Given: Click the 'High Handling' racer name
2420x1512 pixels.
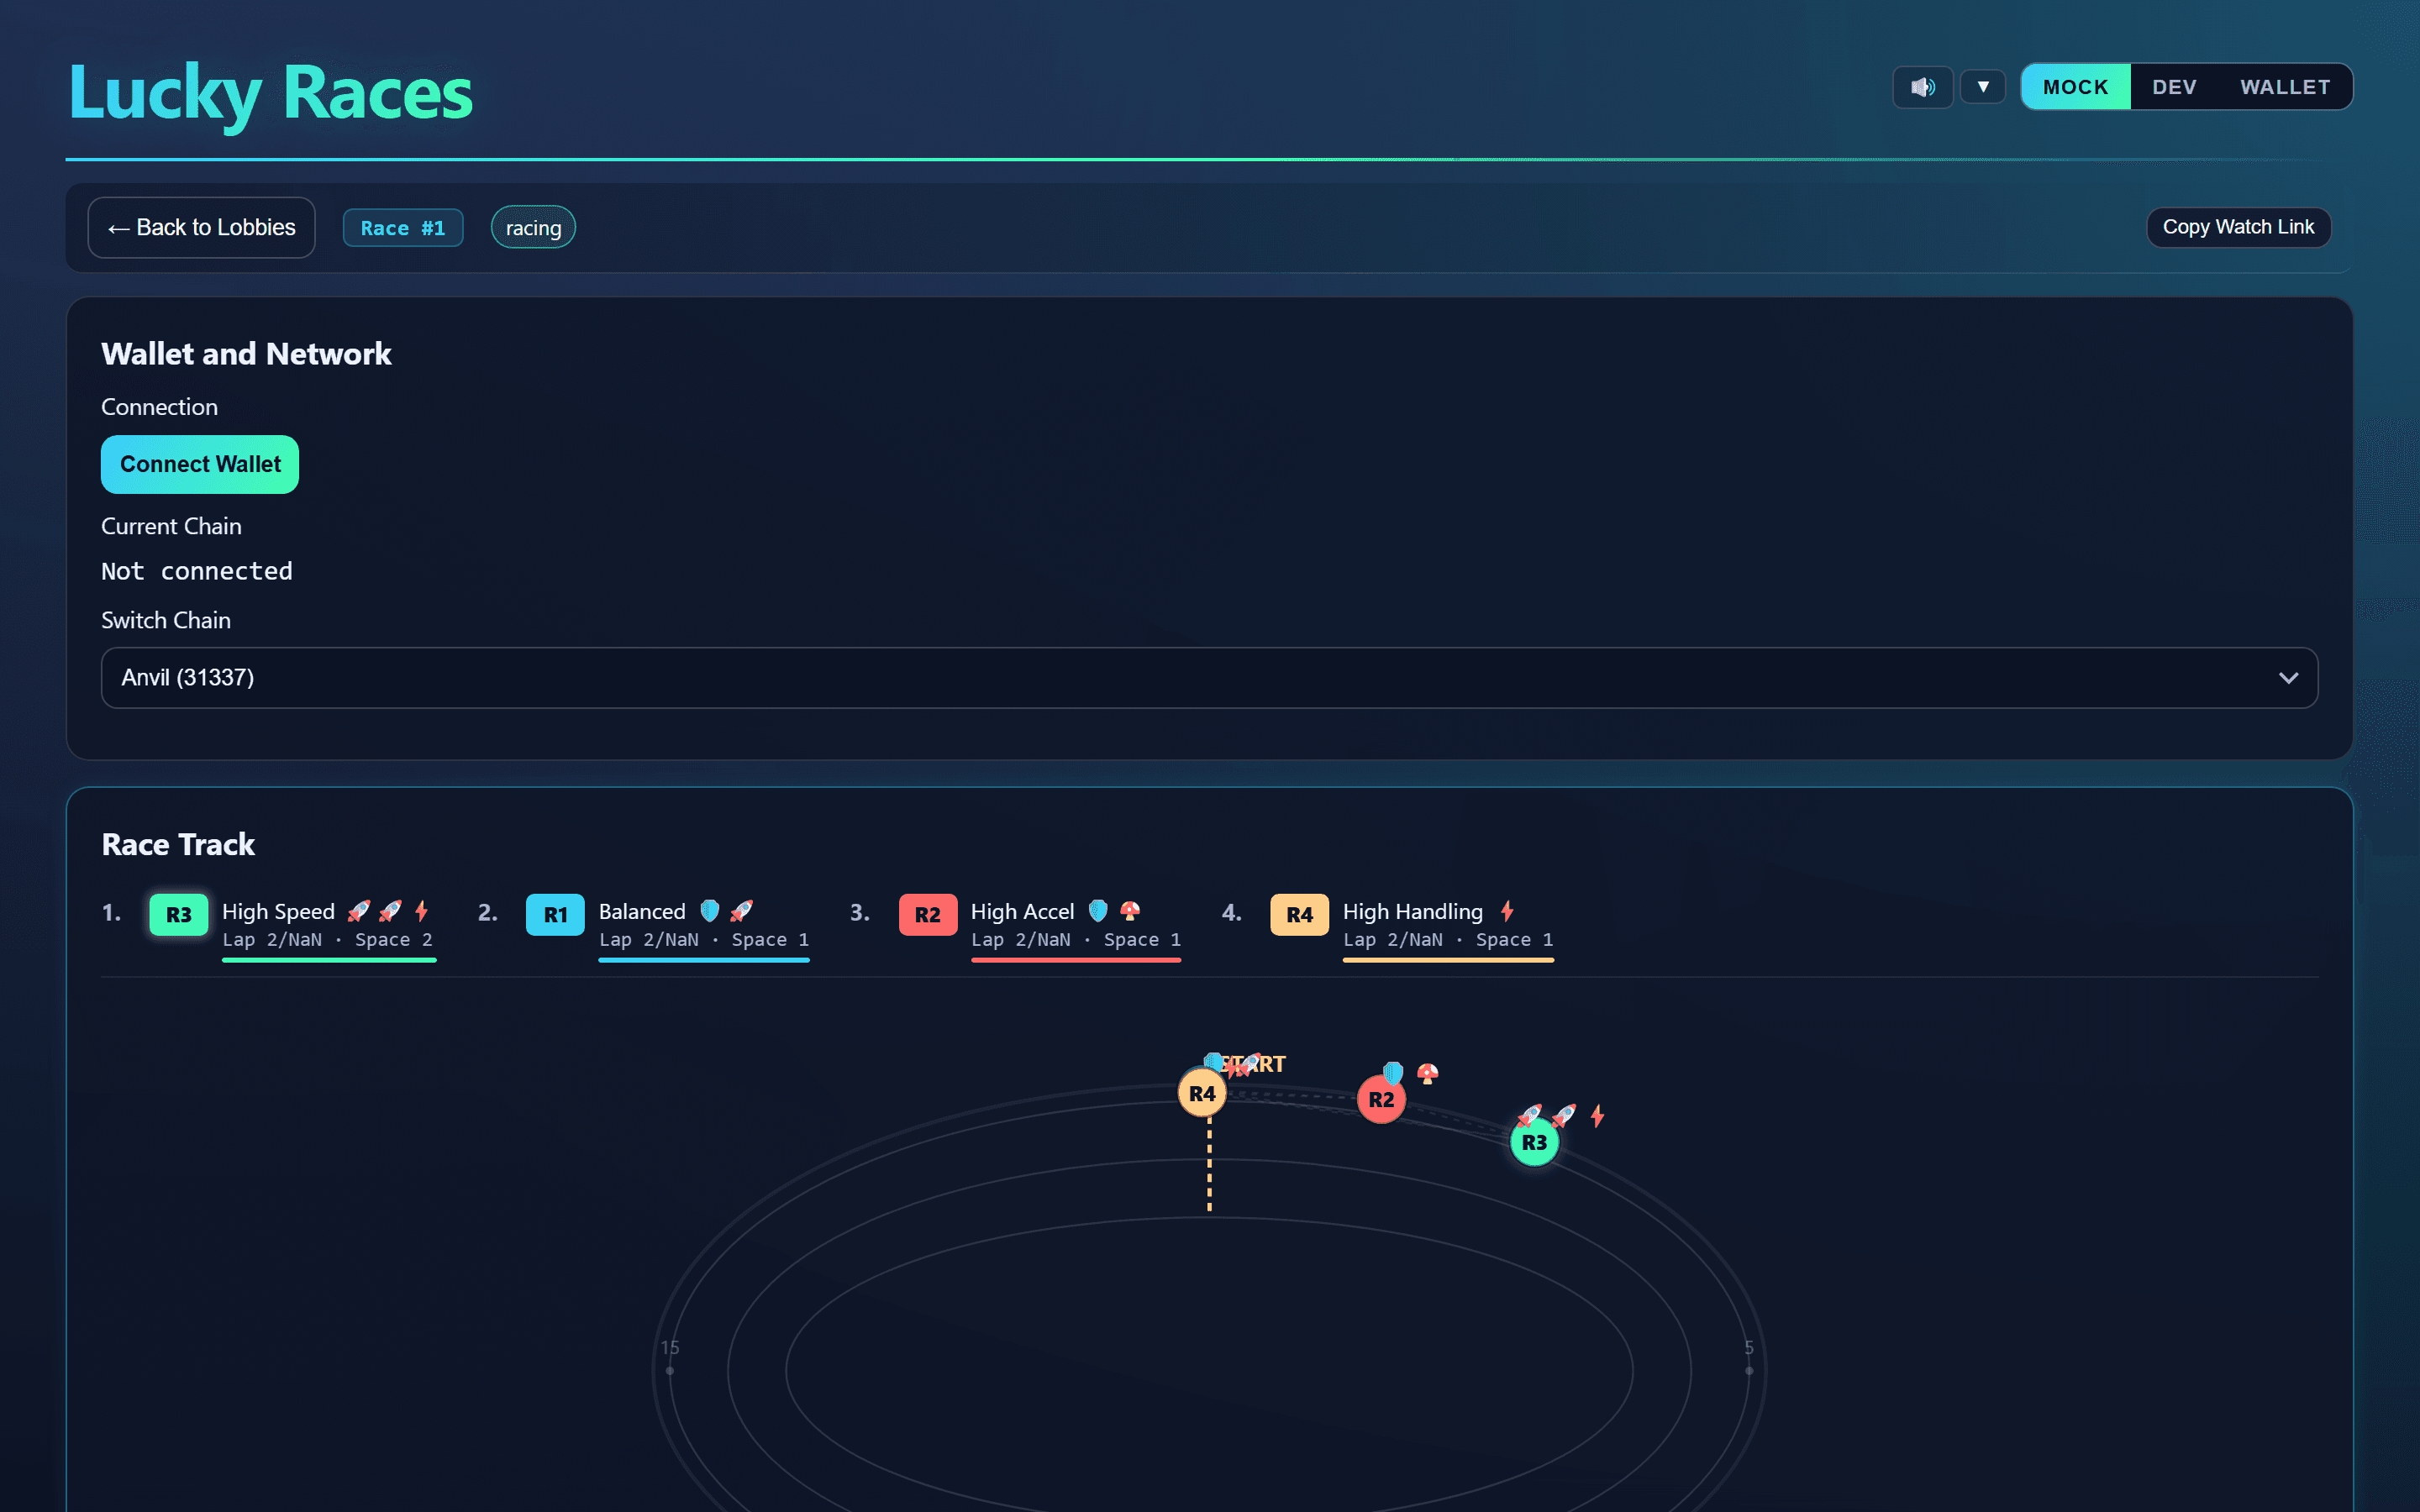Looking at the screenshot, I should [1412, 911].
